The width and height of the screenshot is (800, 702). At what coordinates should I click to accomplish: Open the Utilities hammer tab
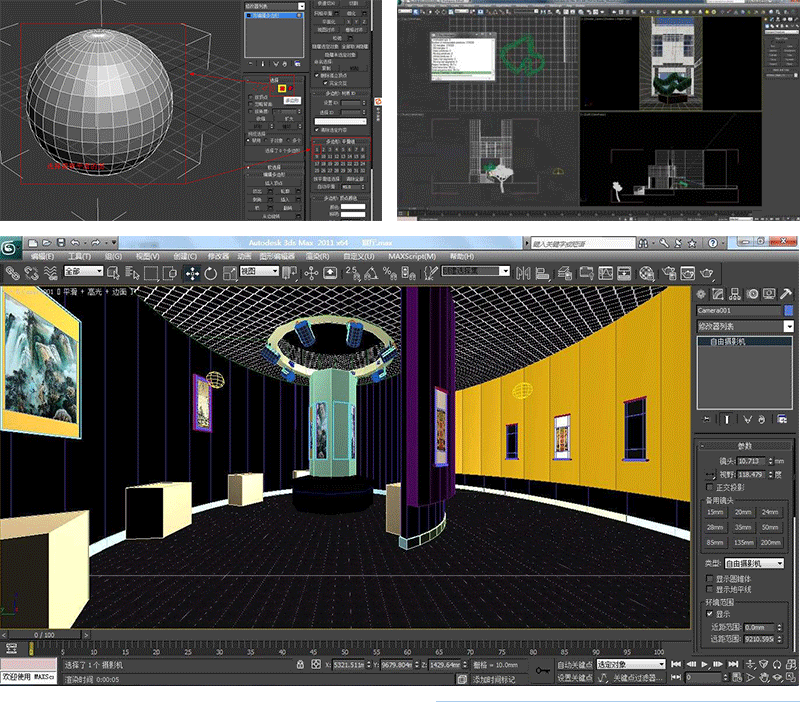[x=786, y=293]
